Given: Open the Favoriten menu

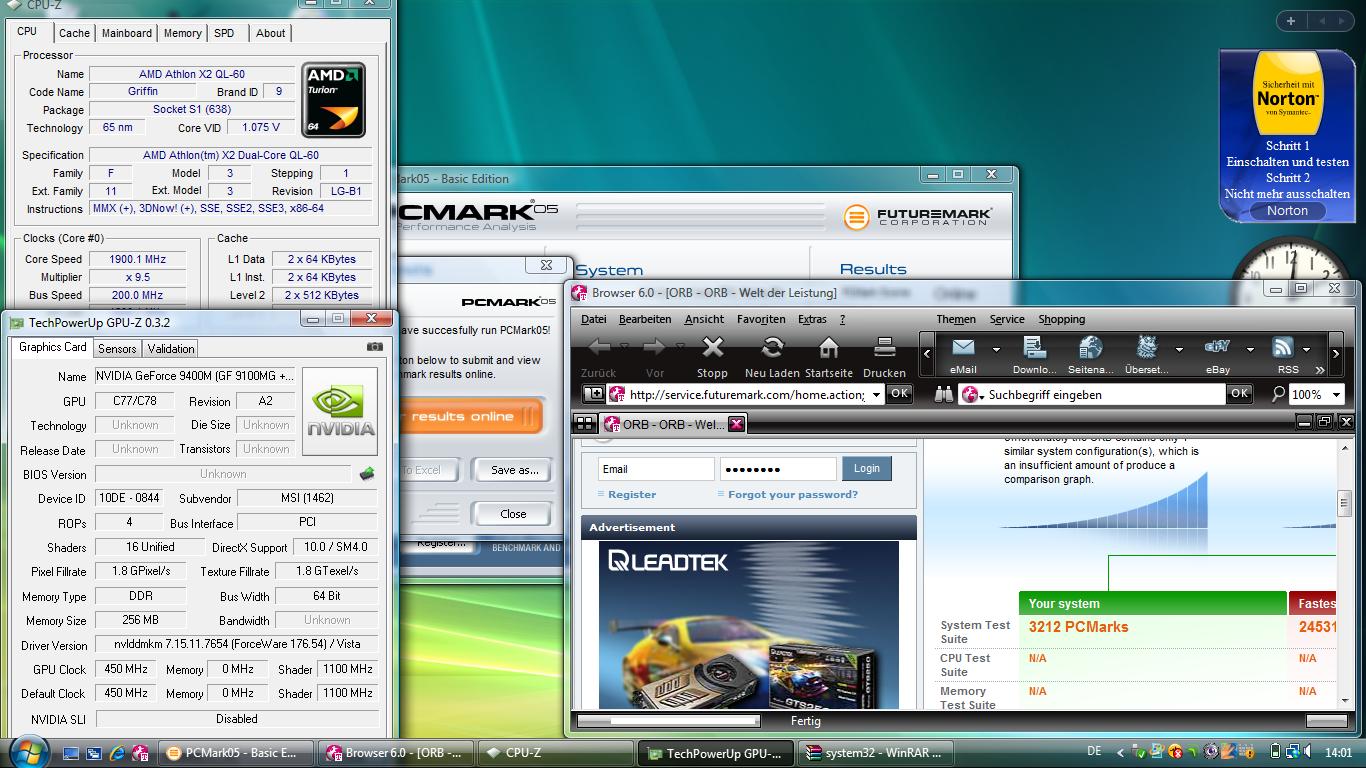Looking at the screenshot, I should (761, 319).
